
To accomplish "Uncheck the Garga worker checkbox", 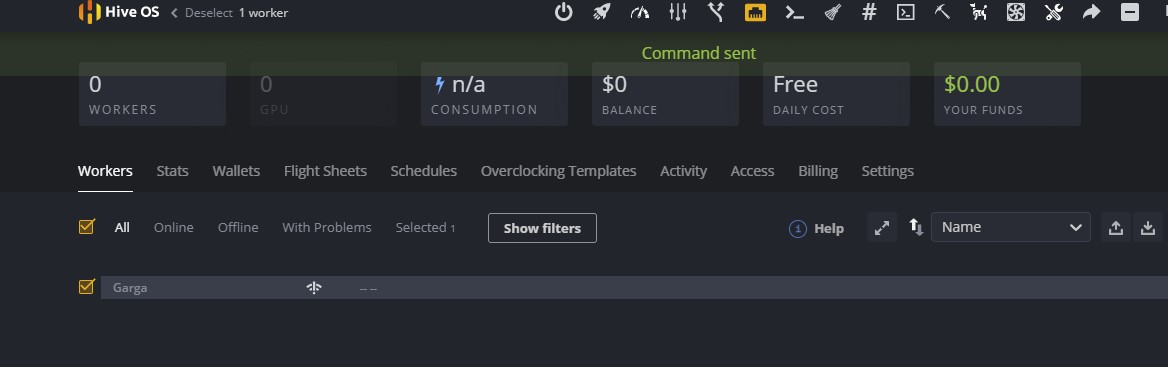I will click(86, 287).
